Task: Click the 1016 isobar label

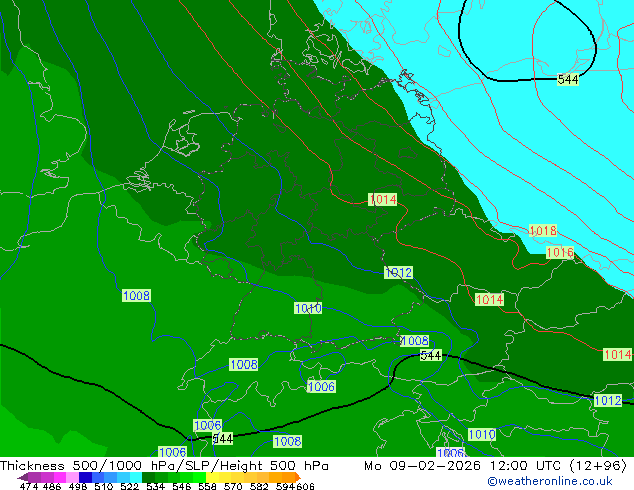Action: coord(560,253)
